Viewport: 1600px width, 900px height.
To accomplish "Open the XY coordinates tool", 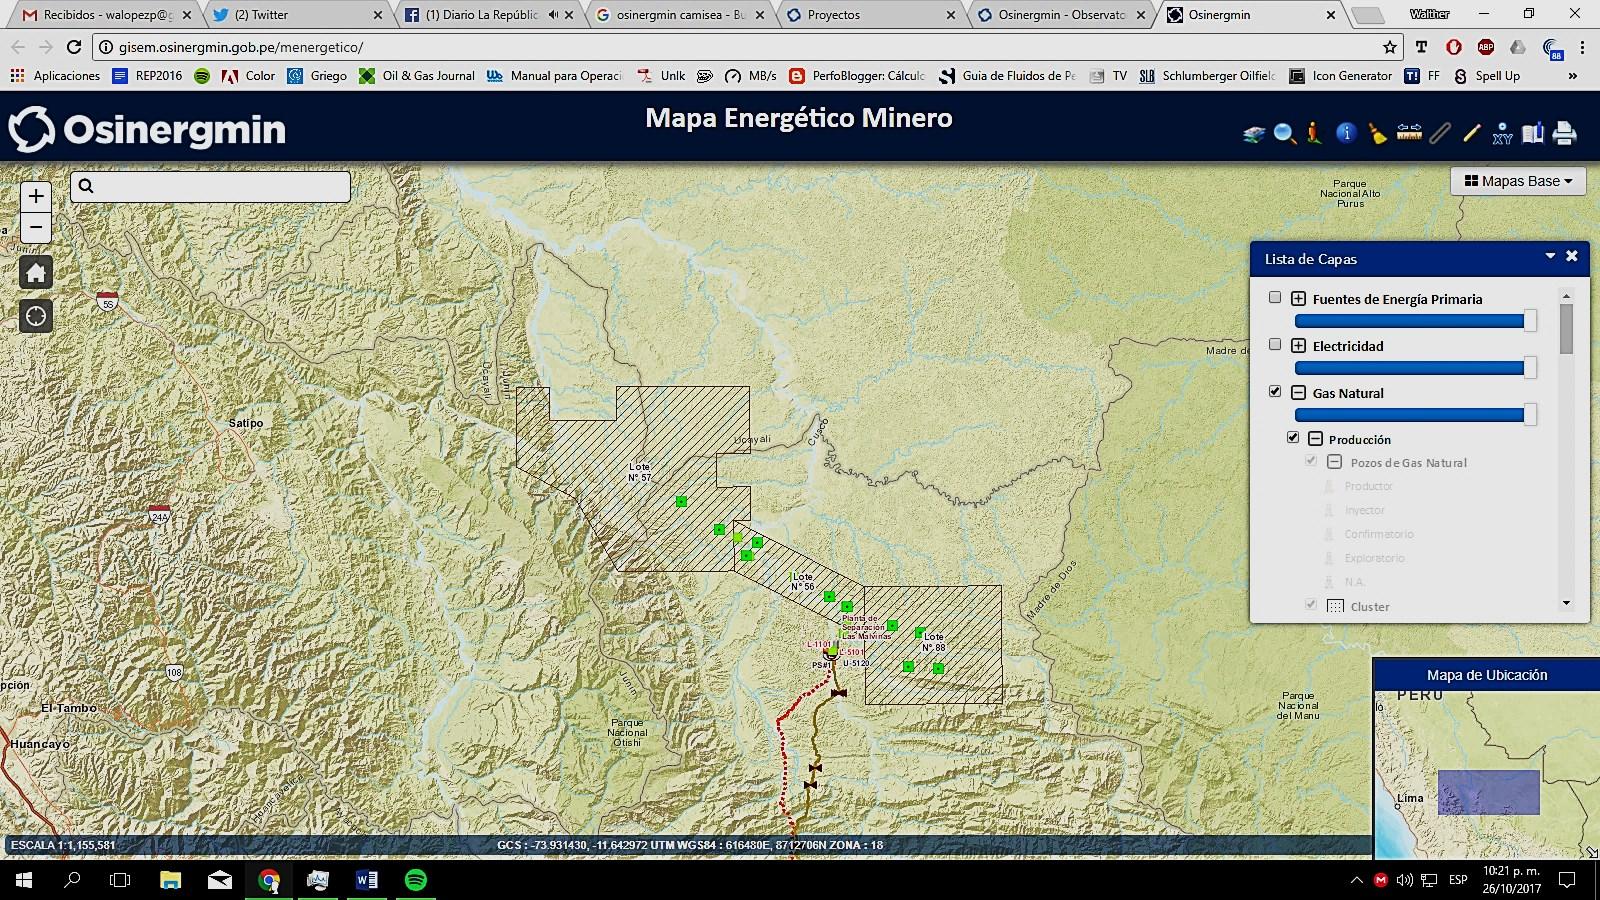I will [x=1502, y=133].
